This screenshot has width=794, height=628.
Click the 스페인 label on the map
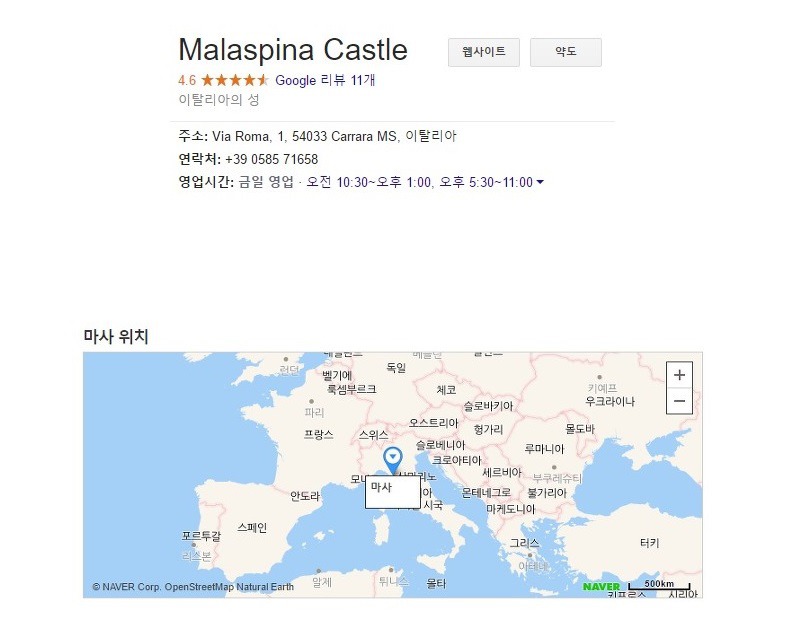251,527
